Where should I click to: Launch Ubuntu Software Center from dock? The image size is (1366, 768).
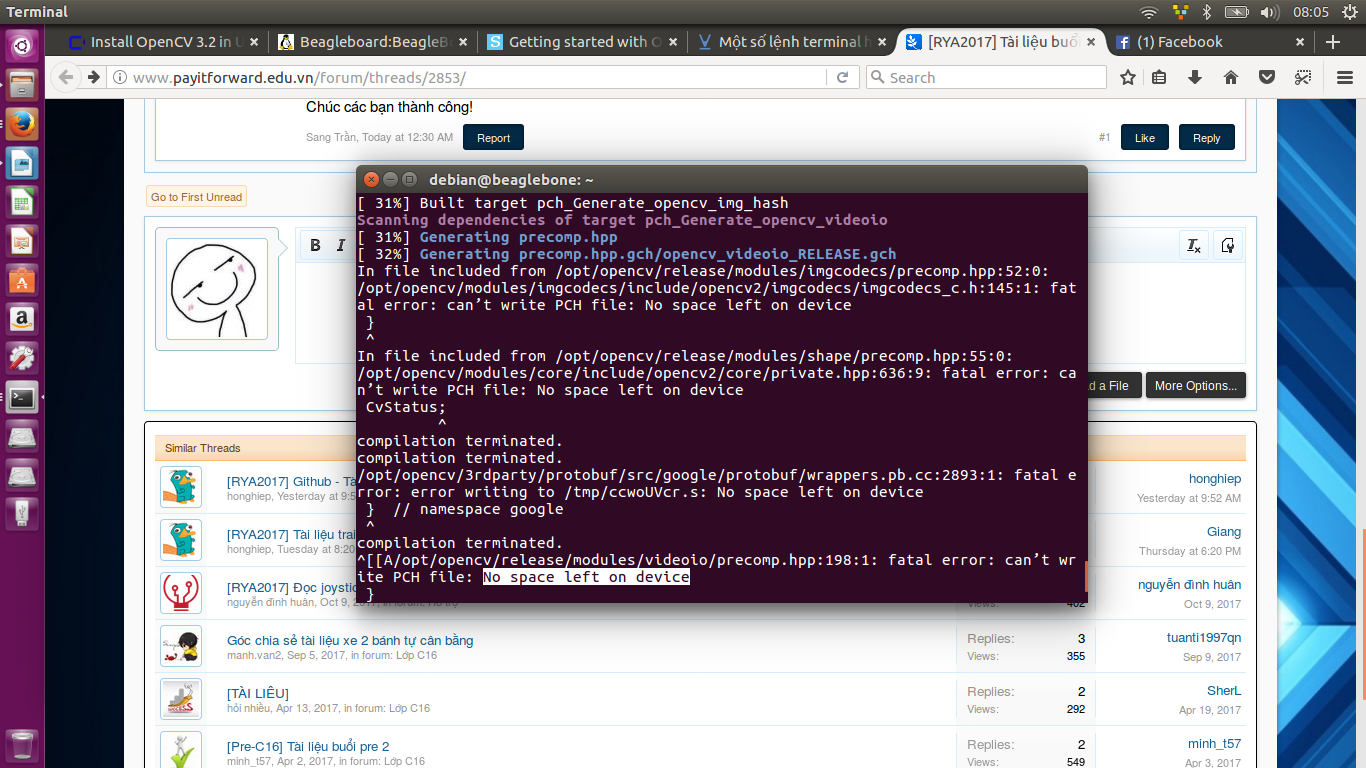(22, 281)
